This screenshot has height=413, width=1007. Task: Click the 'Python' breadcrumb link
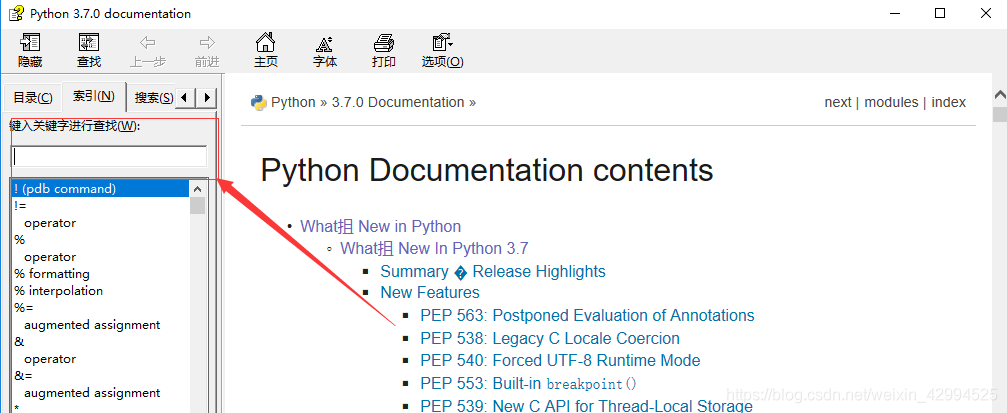(x=293, y=103)
